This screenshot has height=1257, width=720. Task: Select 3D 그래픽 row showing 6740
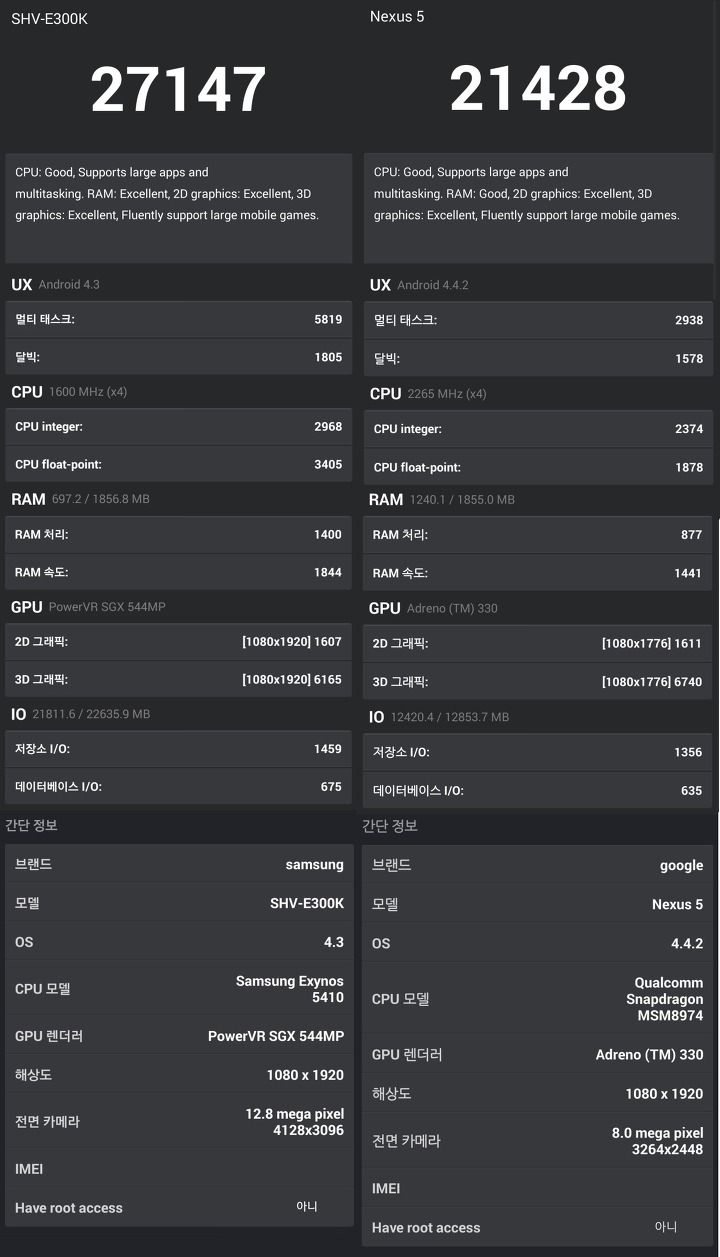538,682
